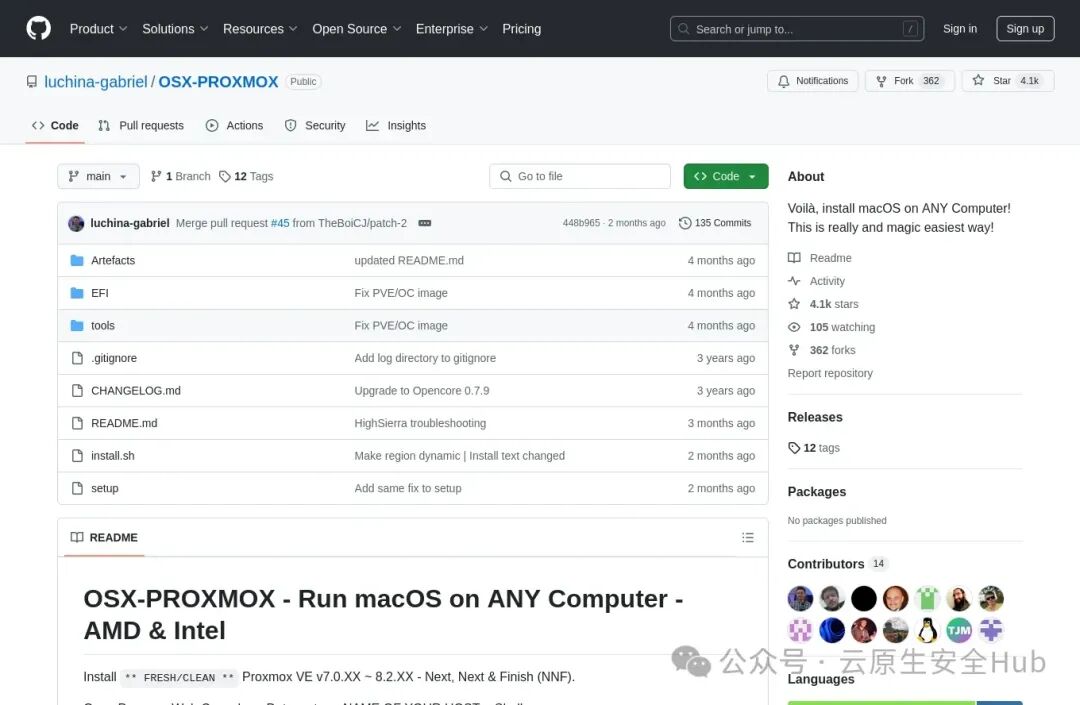Open commit message Upgrade to Opencore 0.7.9

pyautogui.click(x=422, y=391)
